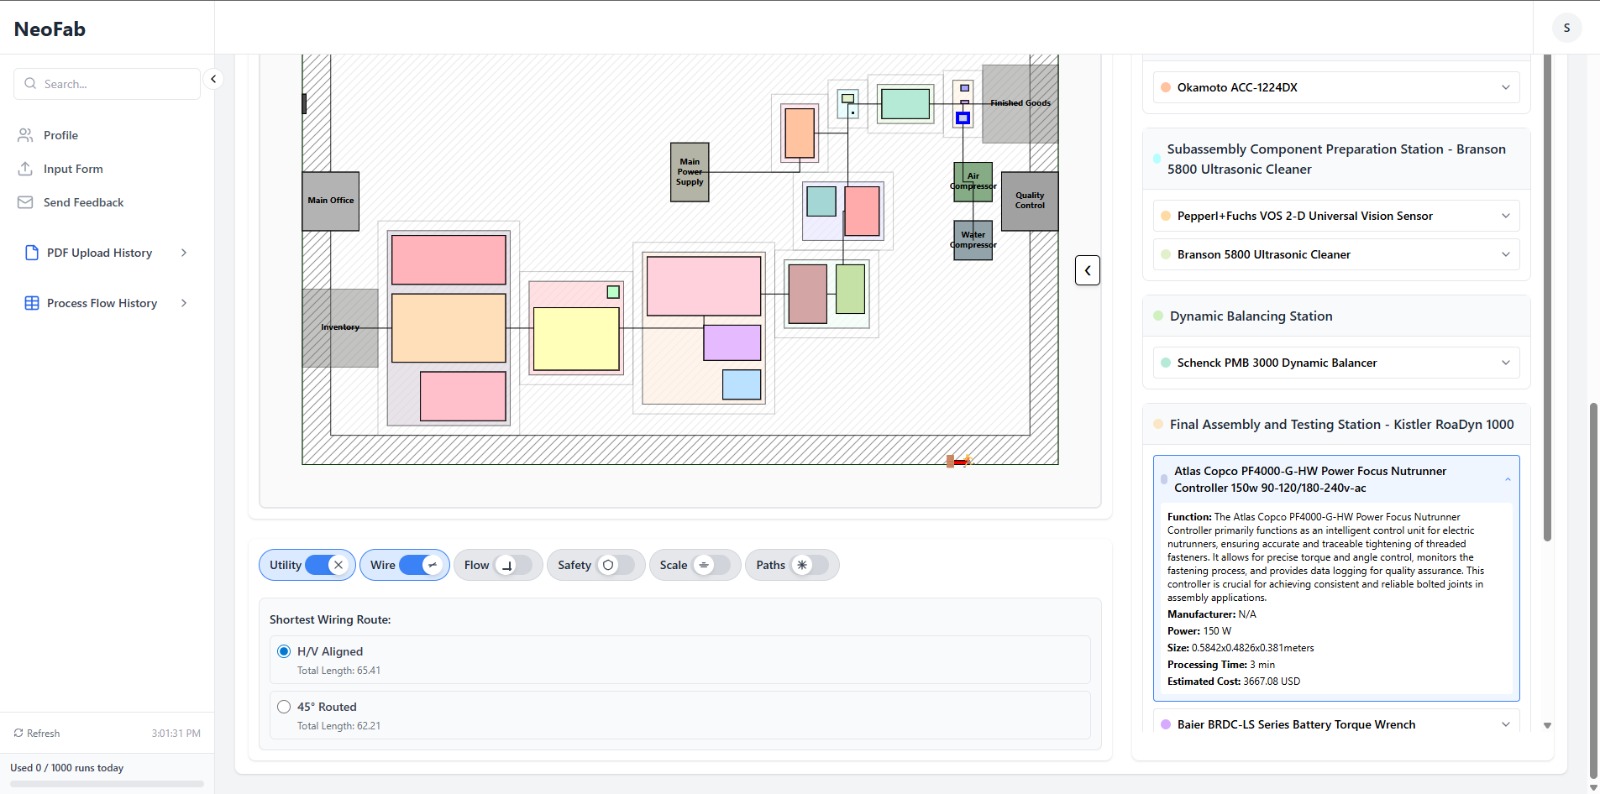The width and height of the screenshot is (1600, 794).
Task: Click the Process Flow History table icon
Action: point(32,303)
